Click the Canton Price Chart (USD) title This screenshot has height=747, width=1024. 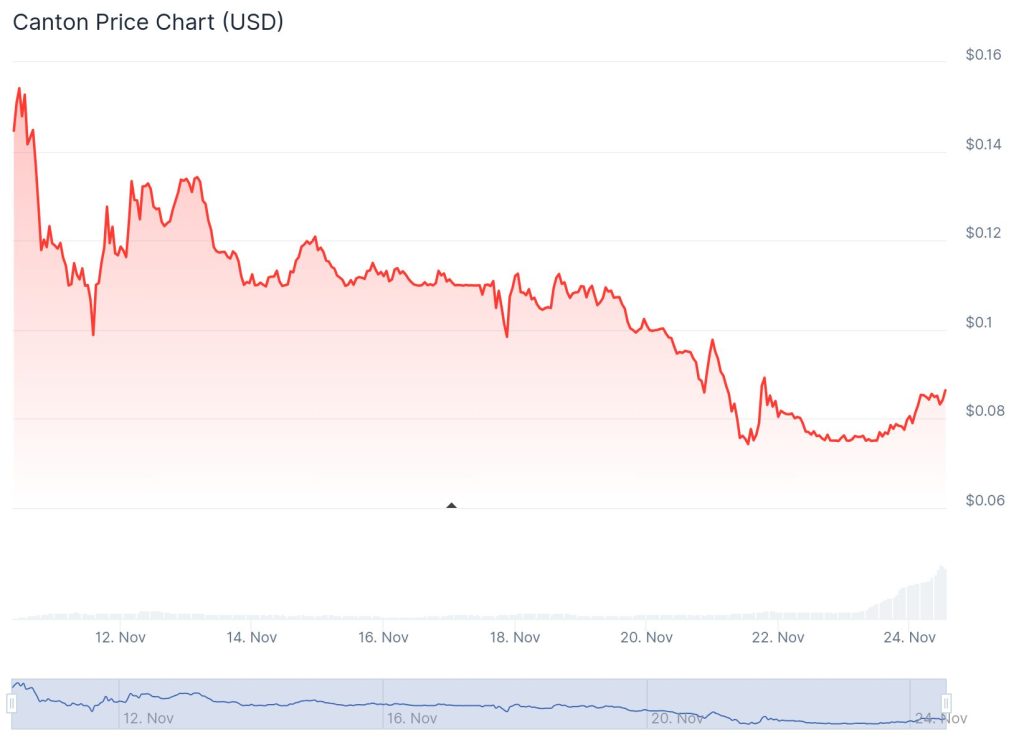point(148,22)
